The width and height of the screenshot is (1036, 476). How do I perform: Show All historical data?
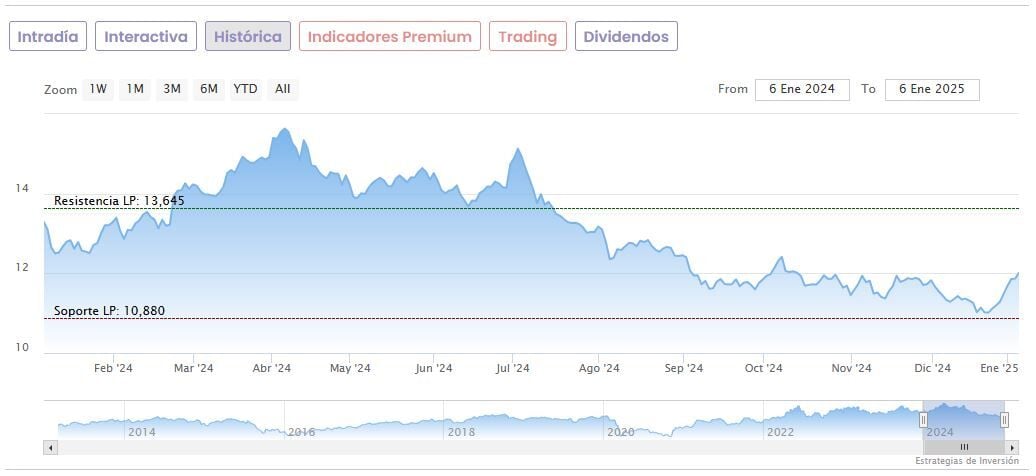click(x=283, y=89)
